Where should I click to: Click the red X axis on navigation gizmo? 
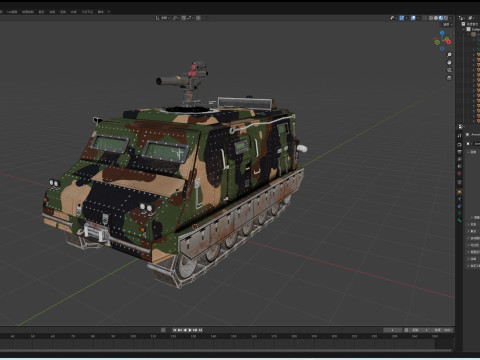pyautogui.click(x=449, y=42)
